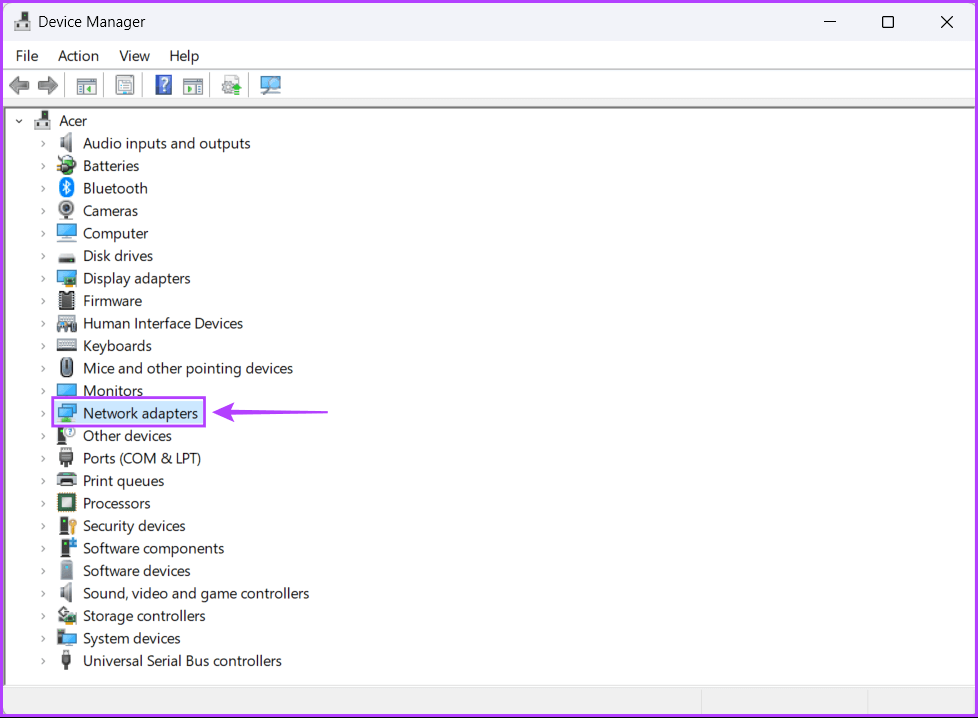Click the Update device driver toolbar icon
This screenshot has height=718, width=978.
pyautogui.click(x=232, y=85)
